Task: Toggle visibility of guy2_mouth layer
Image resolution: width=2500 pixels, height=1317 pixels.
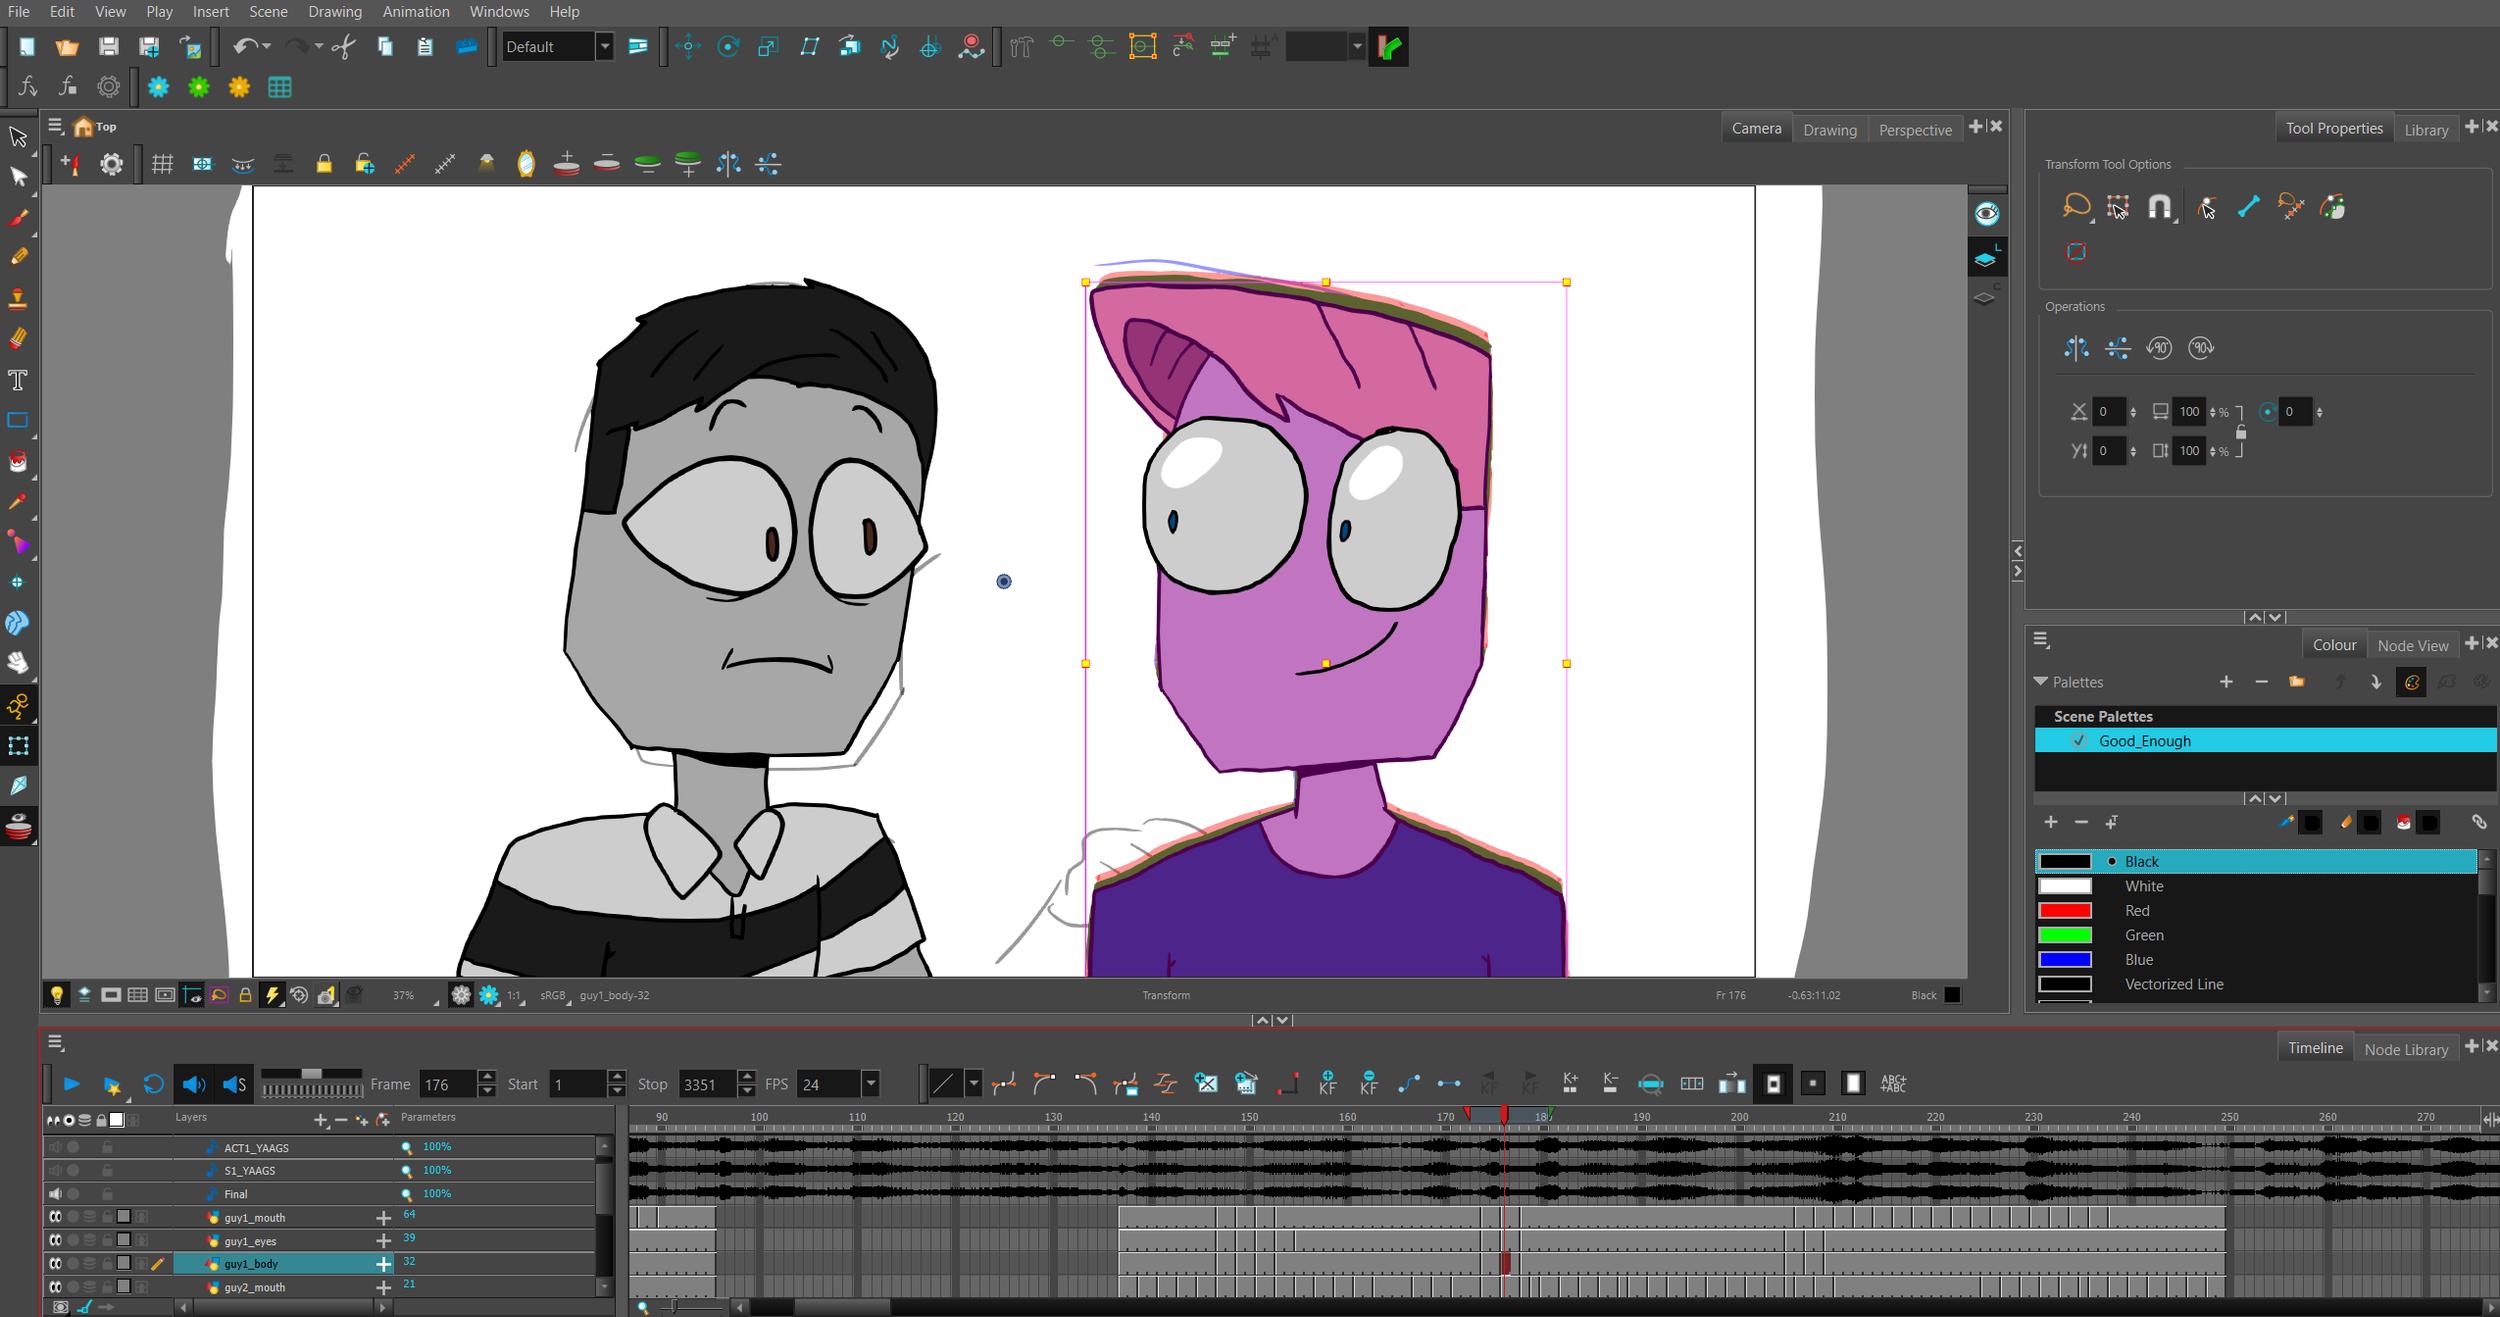Action: (56, 1287)
